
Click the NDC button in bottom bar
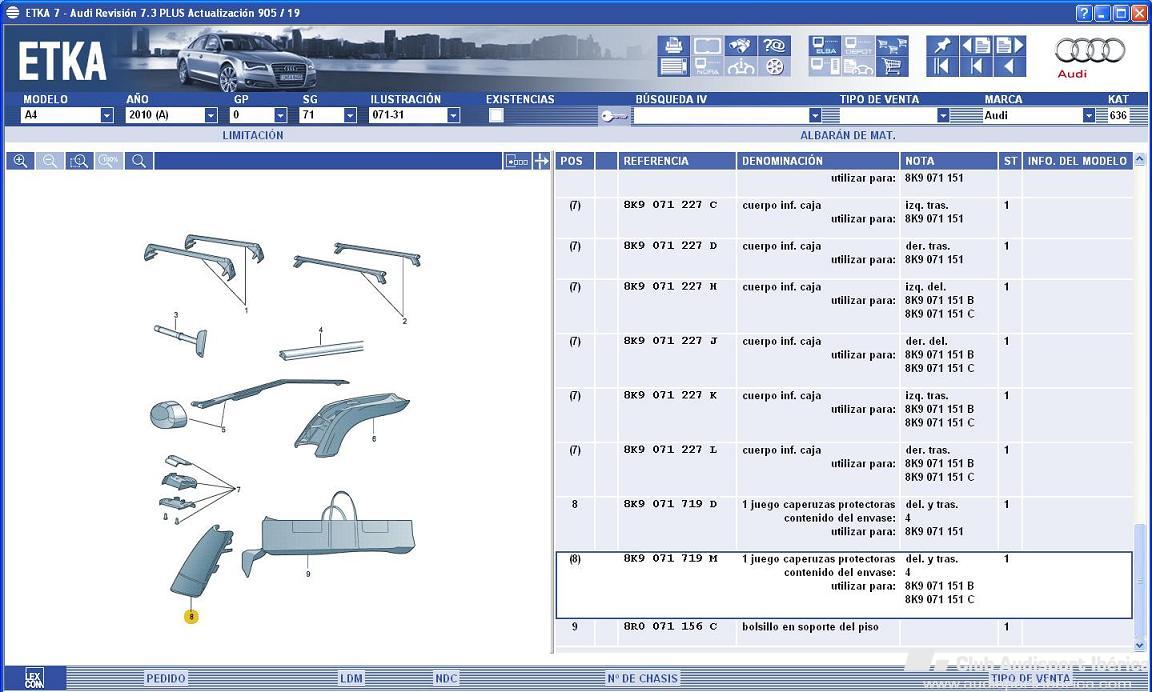click(x=446, y=678)
